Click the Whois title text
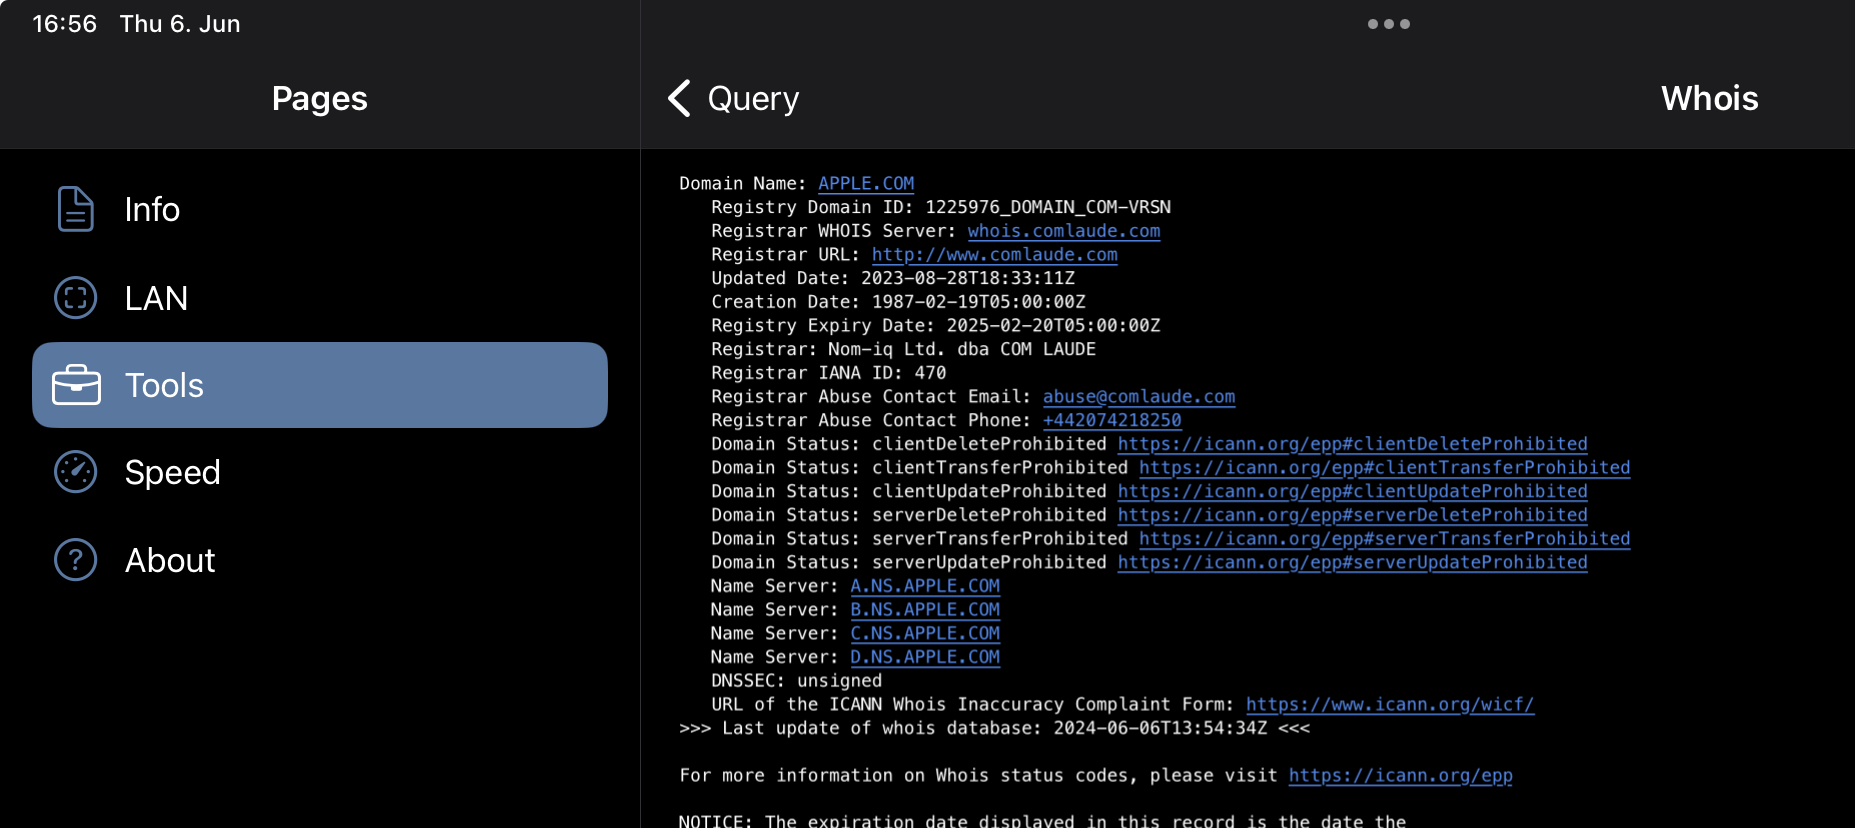This screenshot has height=828, width=1855. (1710, 98)
